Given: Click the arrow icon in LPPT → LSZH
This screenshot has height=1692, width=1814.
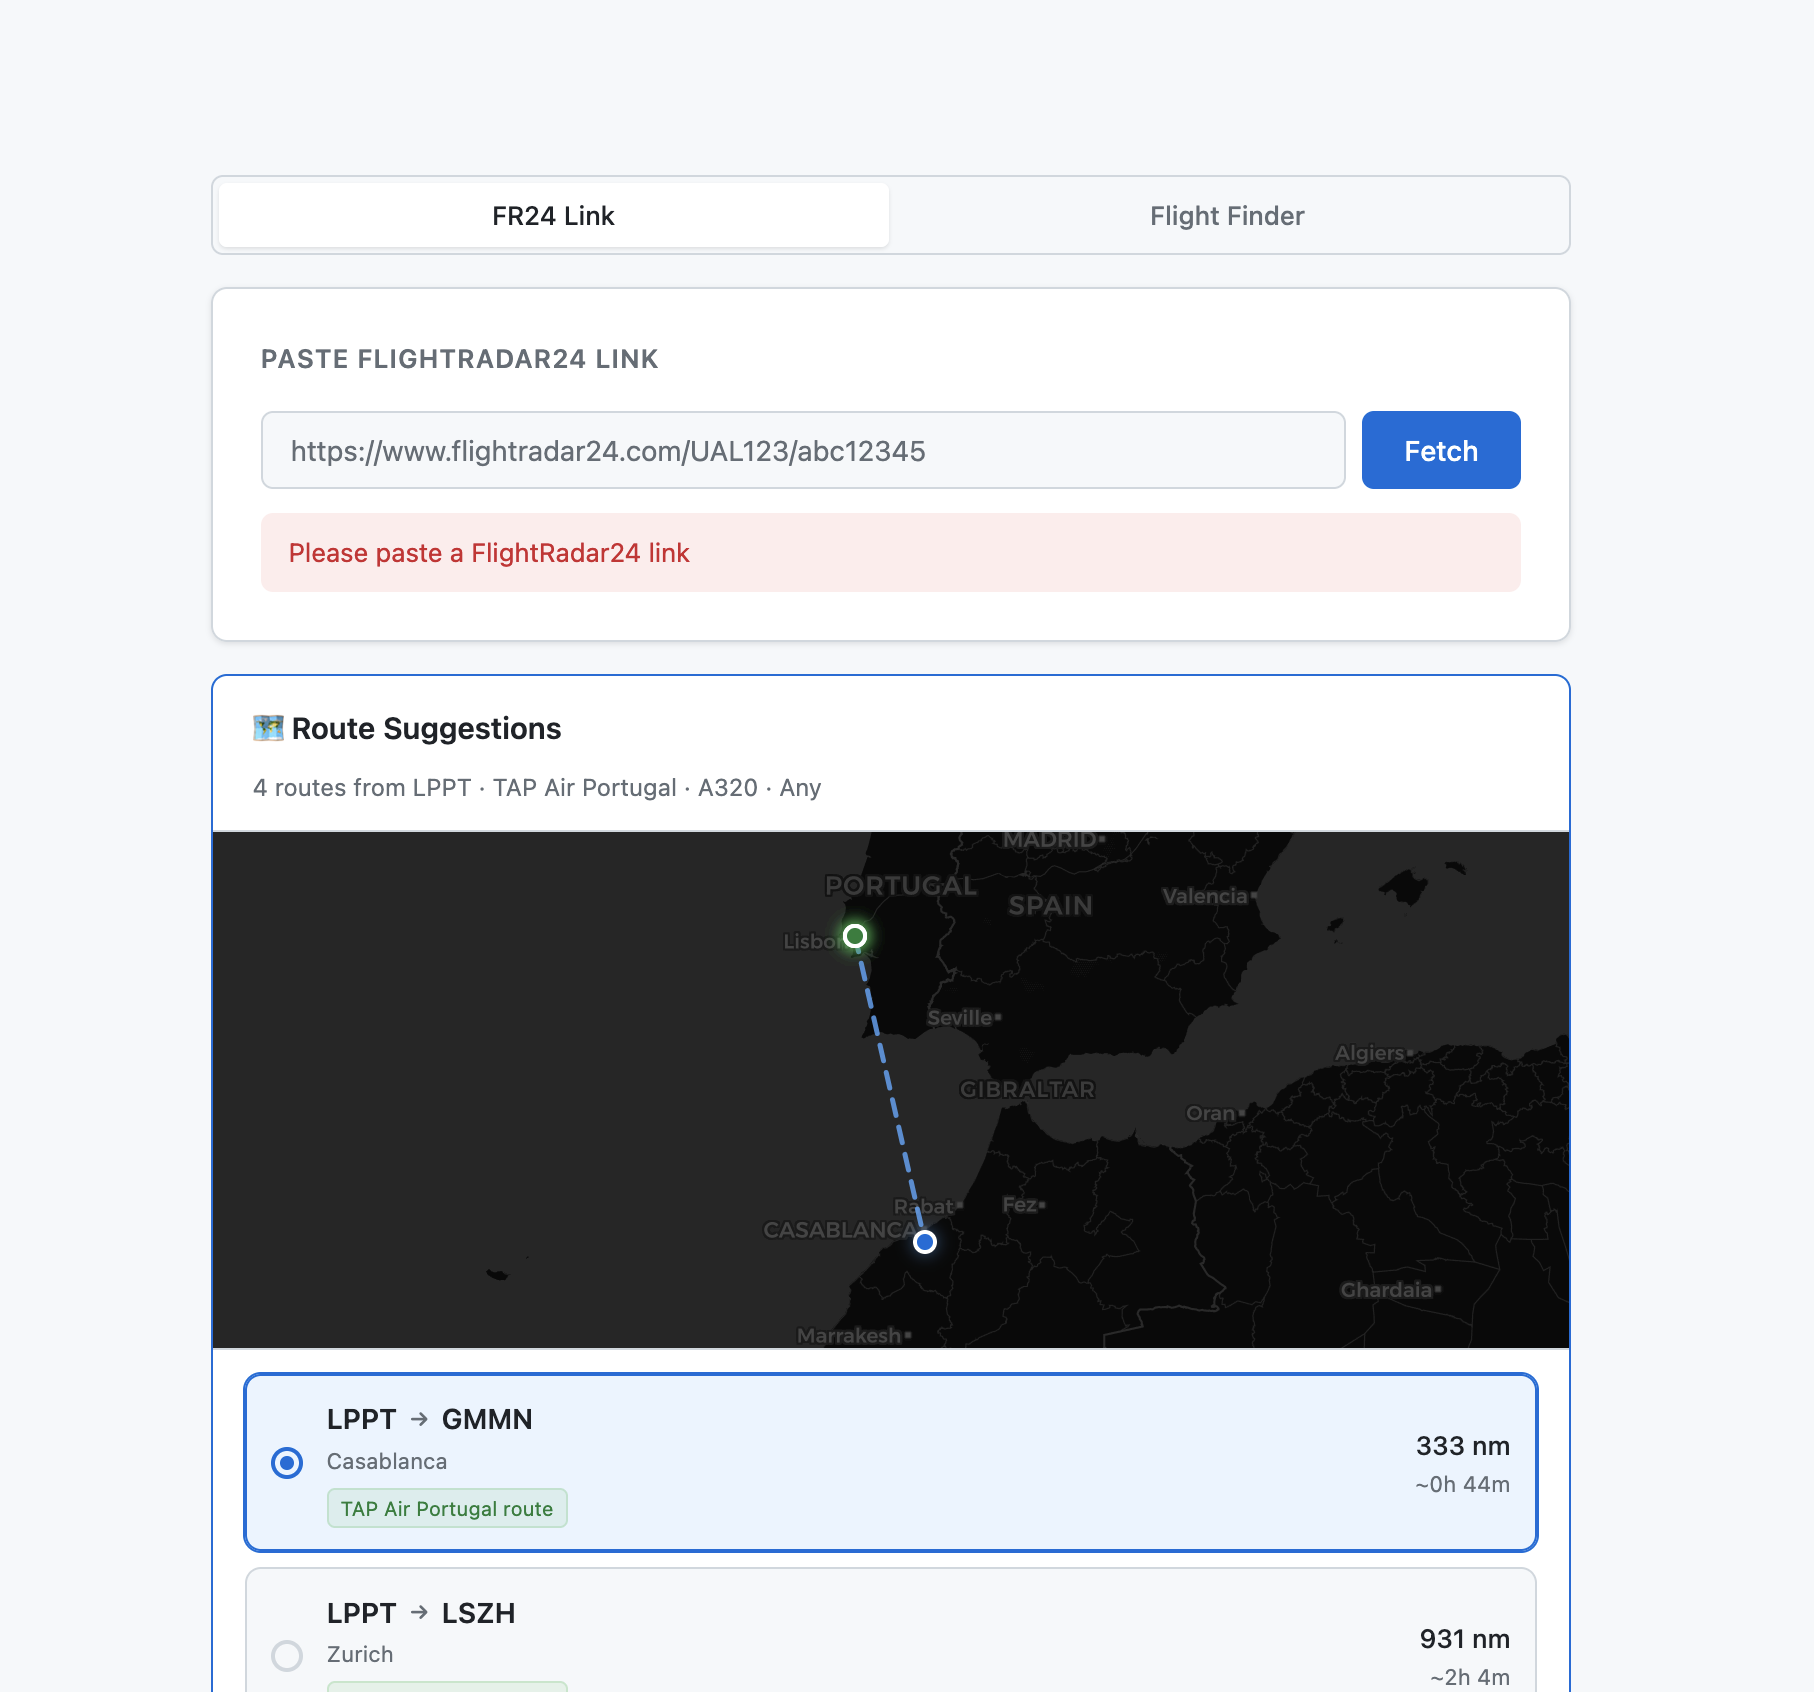Looking at the screenshot, I should click(x=419, y=1612).
